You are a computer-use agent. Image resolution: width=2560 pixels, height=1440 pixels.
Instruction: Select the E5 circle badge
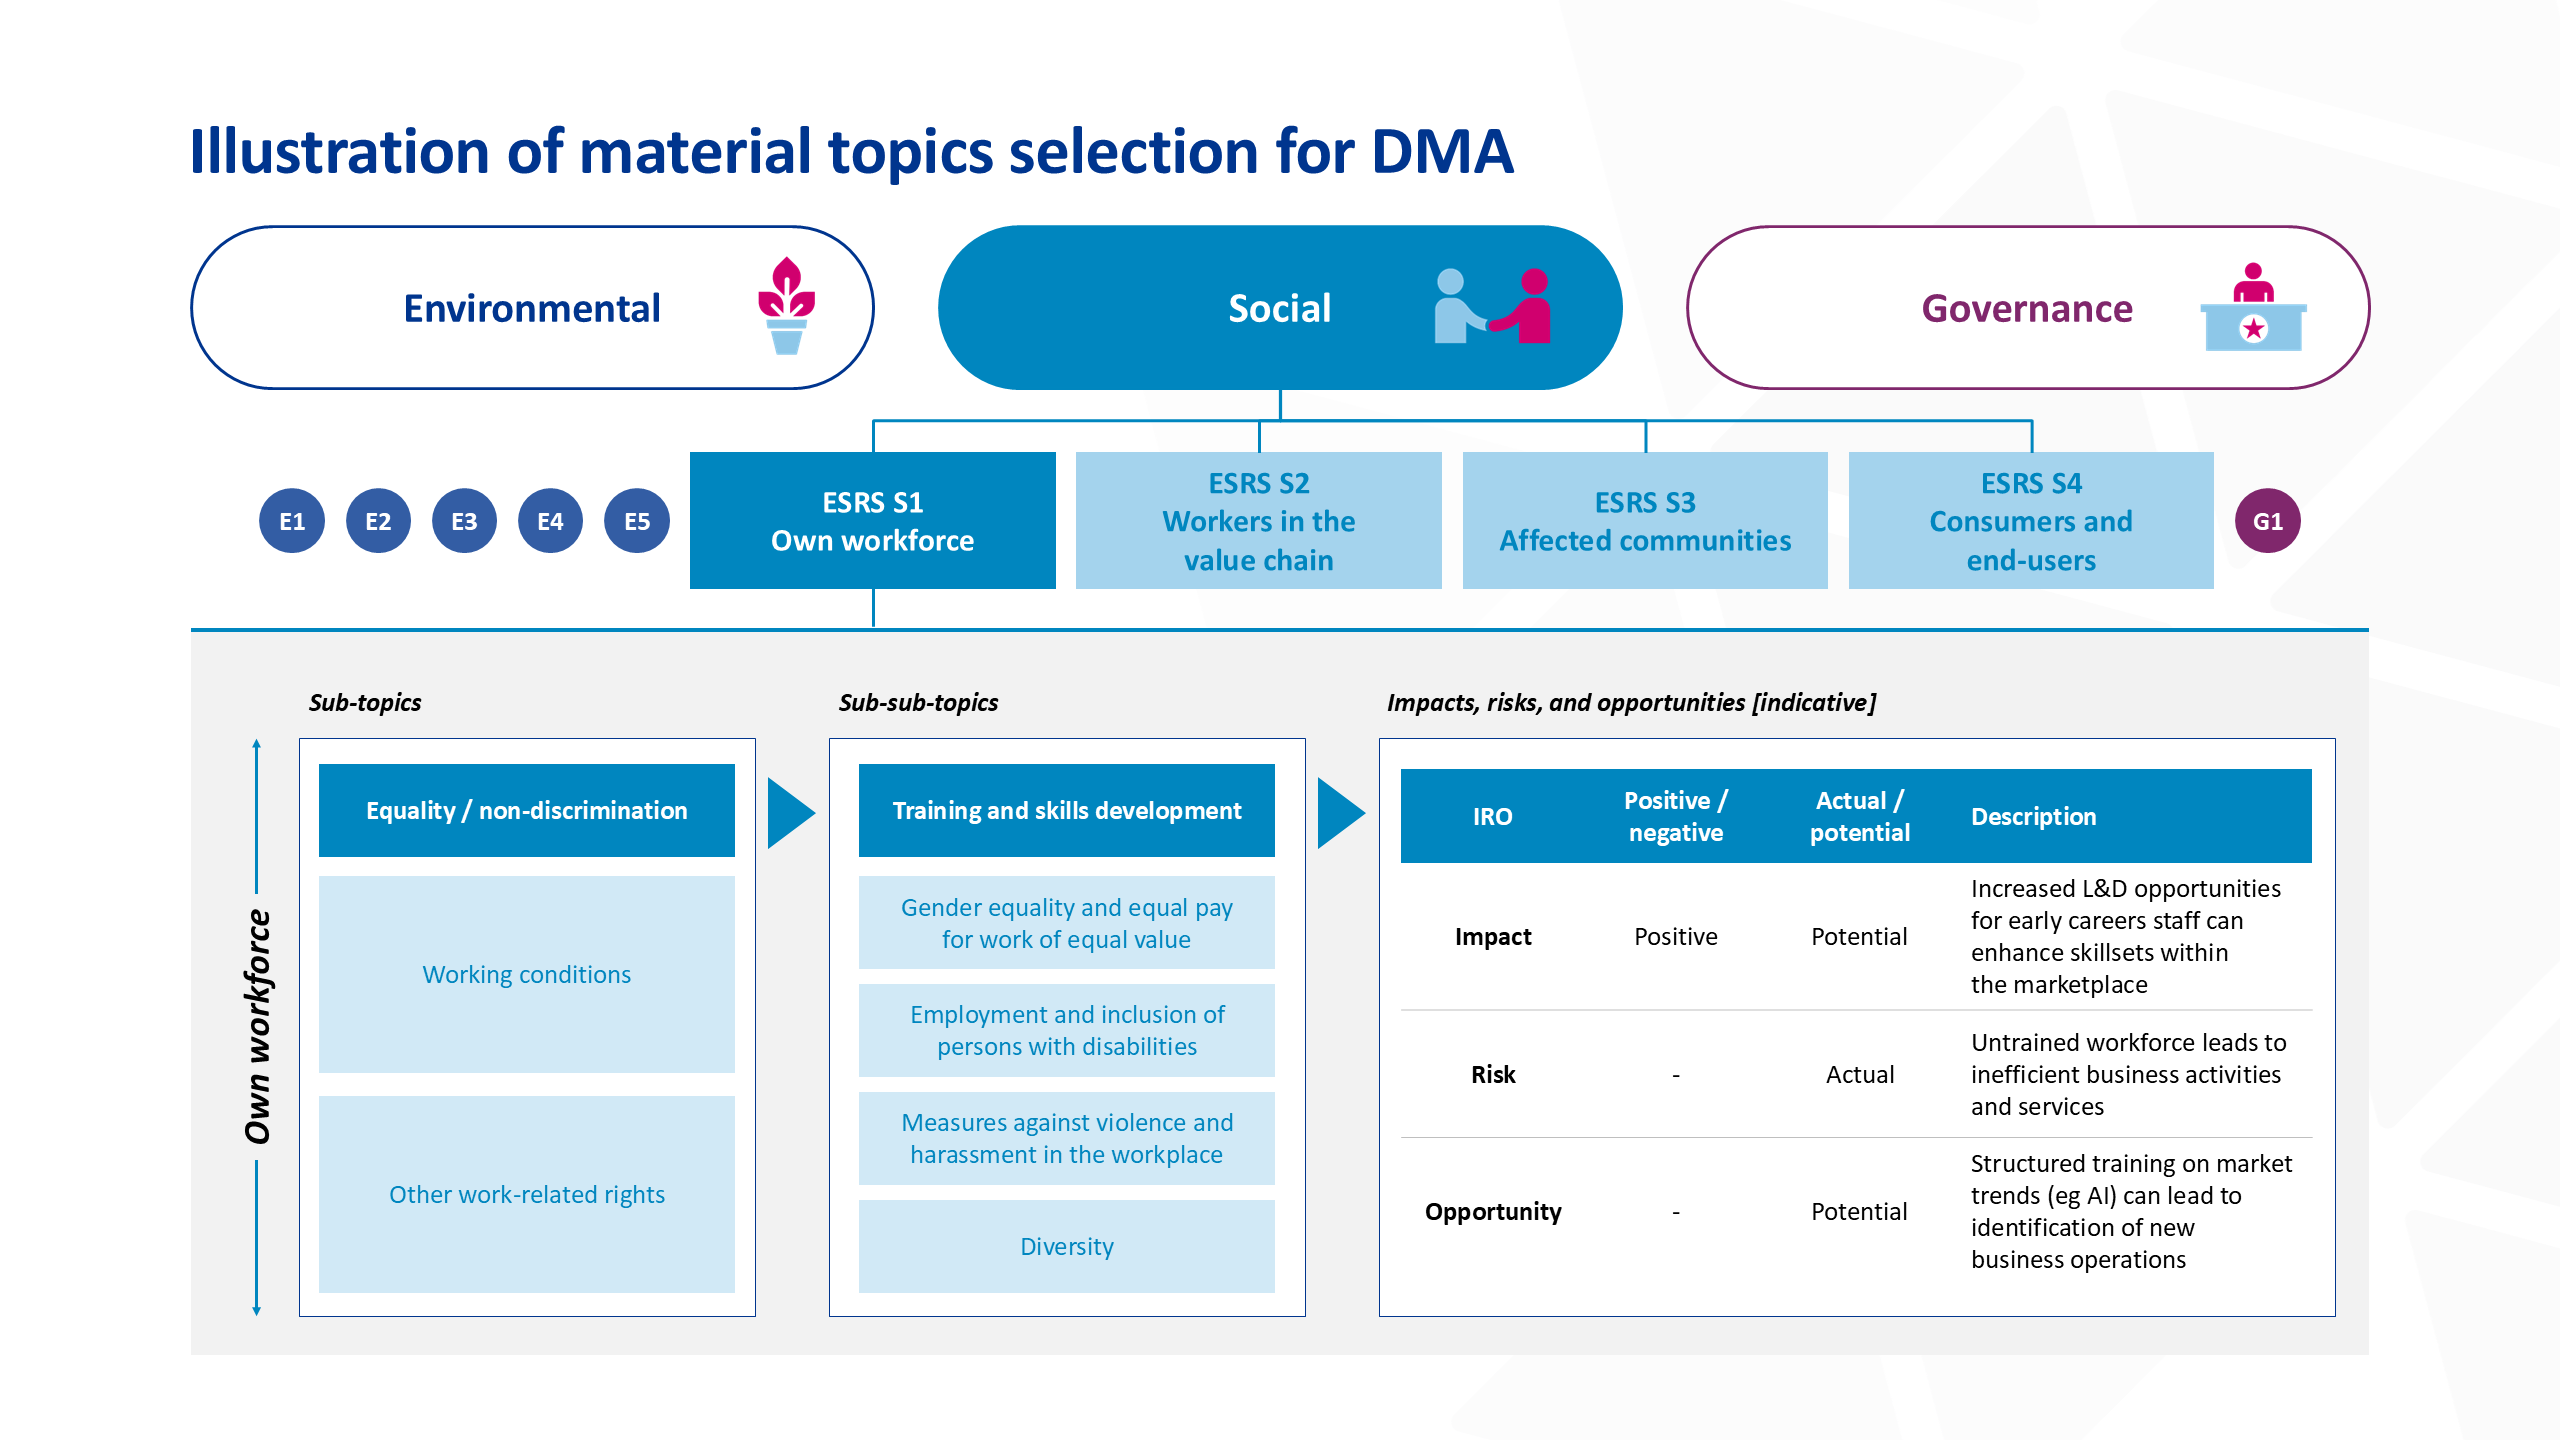pos(637,521)
